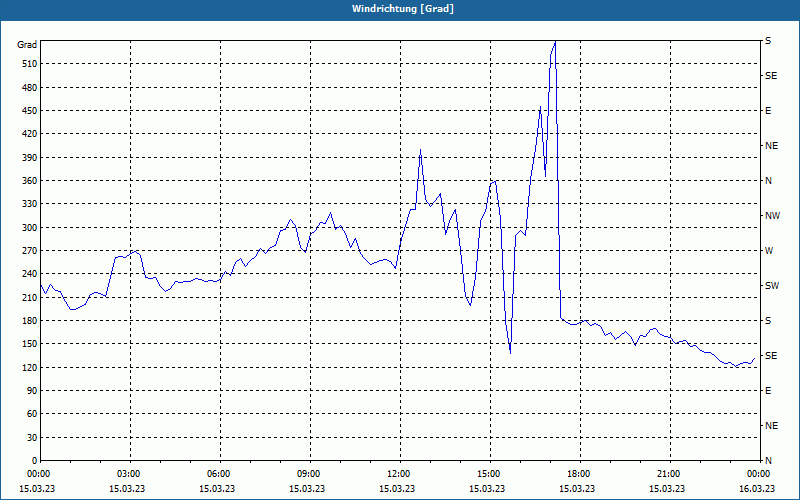
Task: Select the 21:00 time label
Action: click(x=670, y=474)
